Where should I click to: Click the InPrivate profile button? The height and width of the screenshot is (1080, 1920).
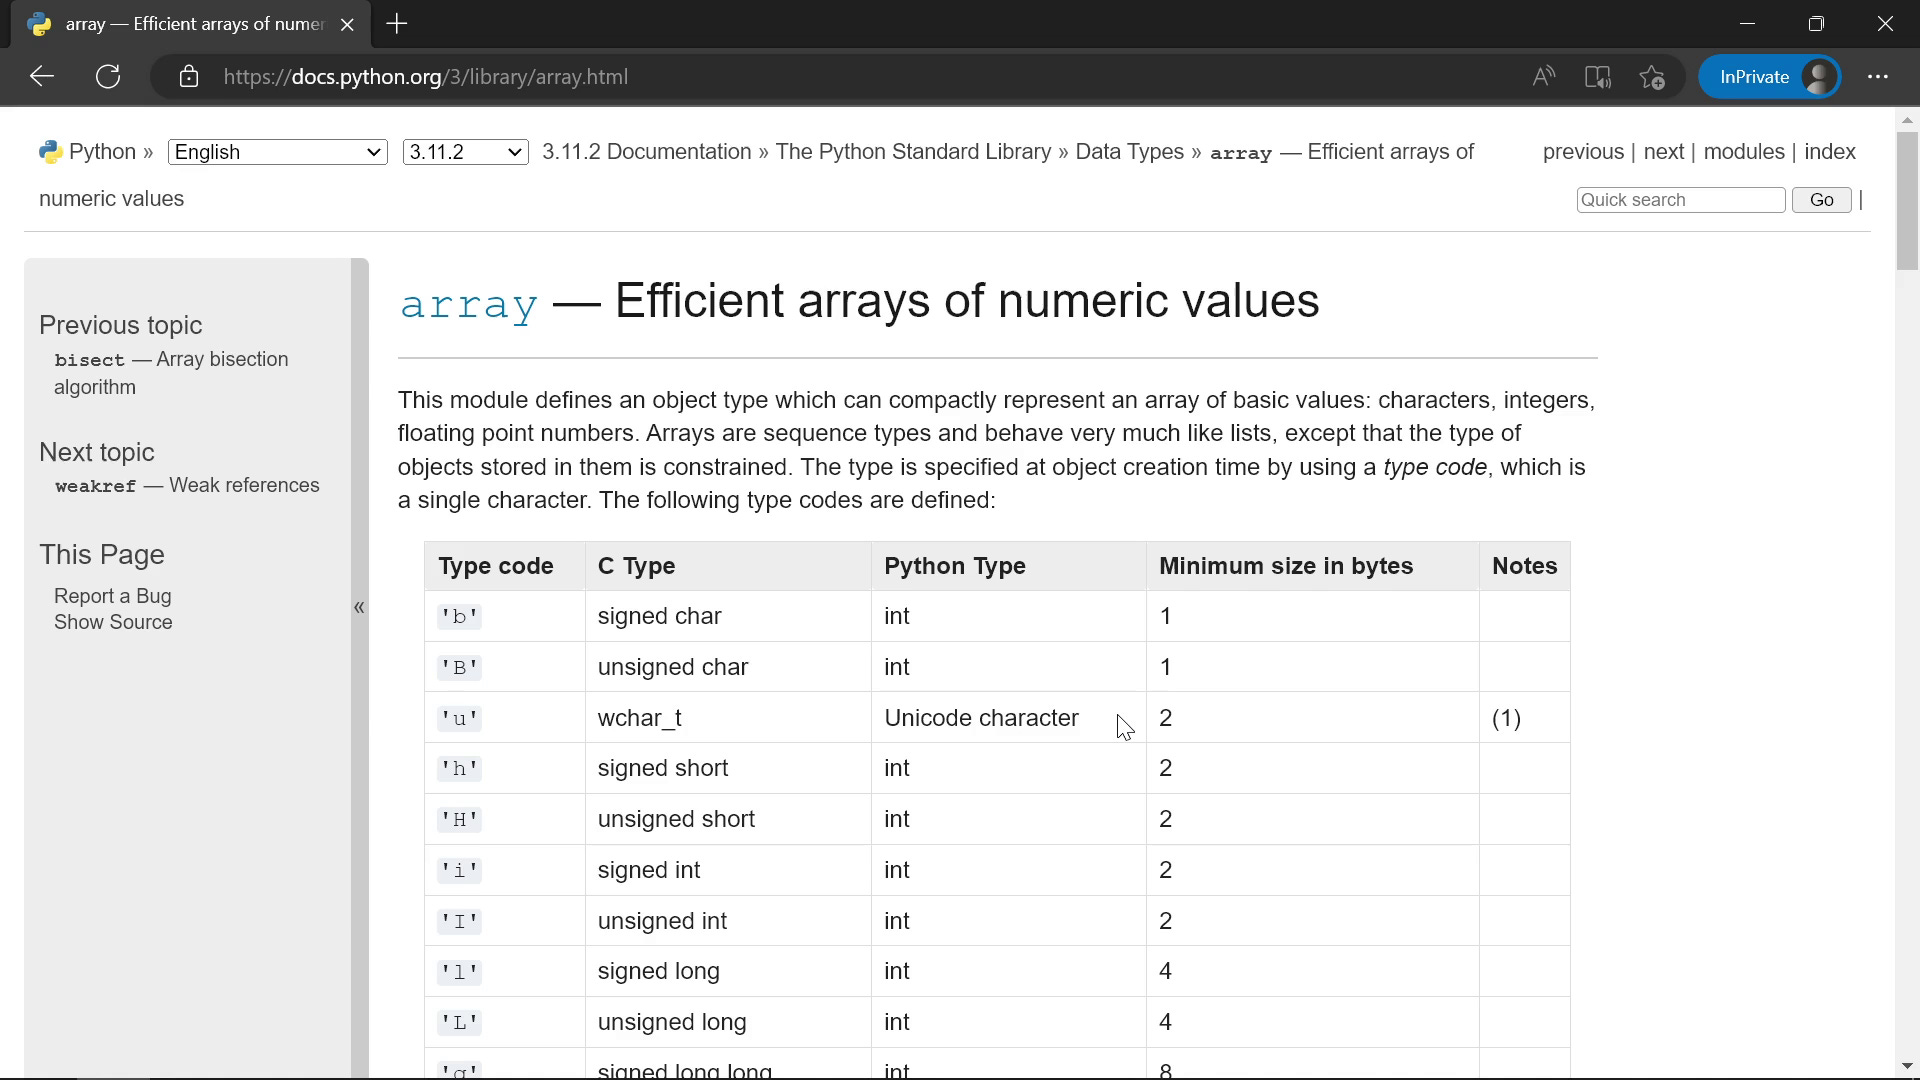1770,77
